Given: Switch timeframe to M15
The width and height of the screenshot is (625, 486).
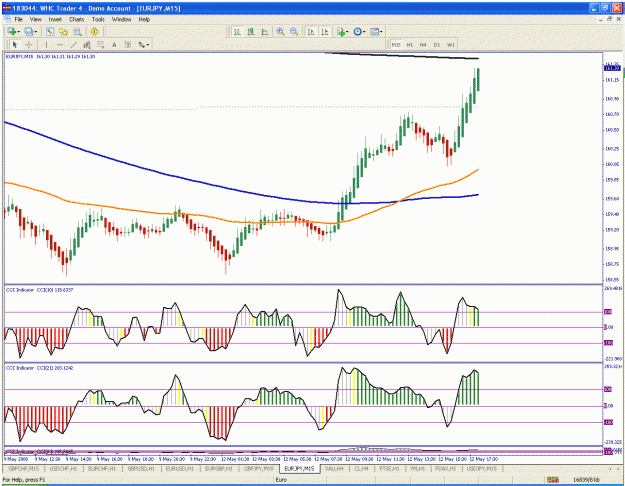Looking at the screenshot, I should coord(396,45).
